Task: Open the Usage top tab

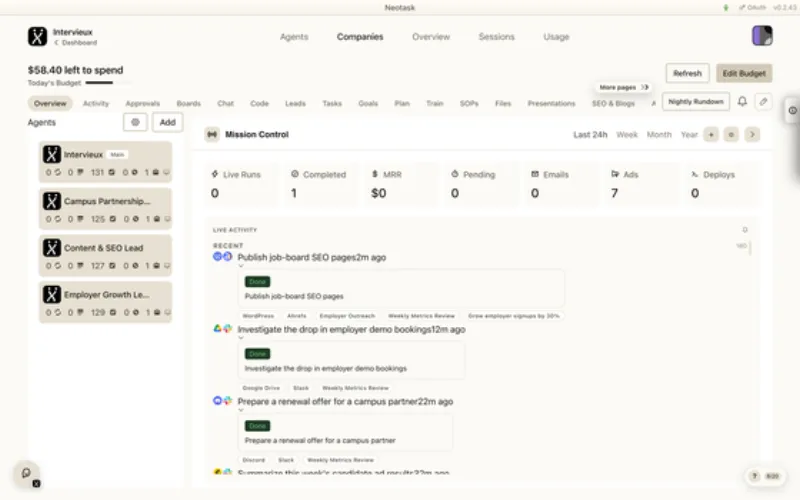Action: tap(556, 37)
